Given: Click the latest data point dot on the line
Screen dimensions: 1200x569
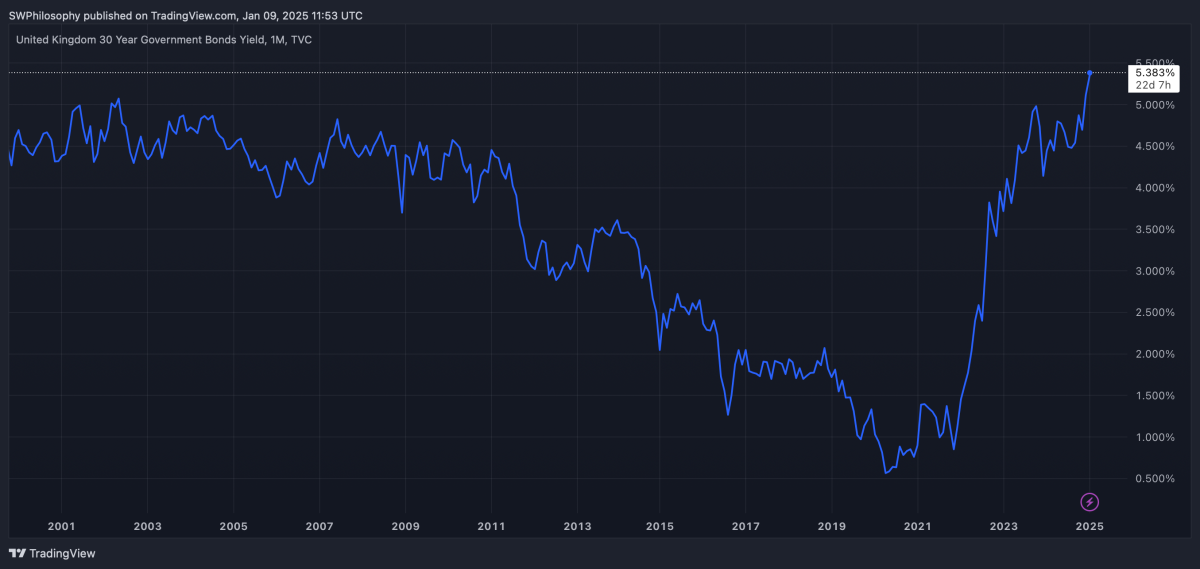Looking at the screenshot, I should (1089, 72).
